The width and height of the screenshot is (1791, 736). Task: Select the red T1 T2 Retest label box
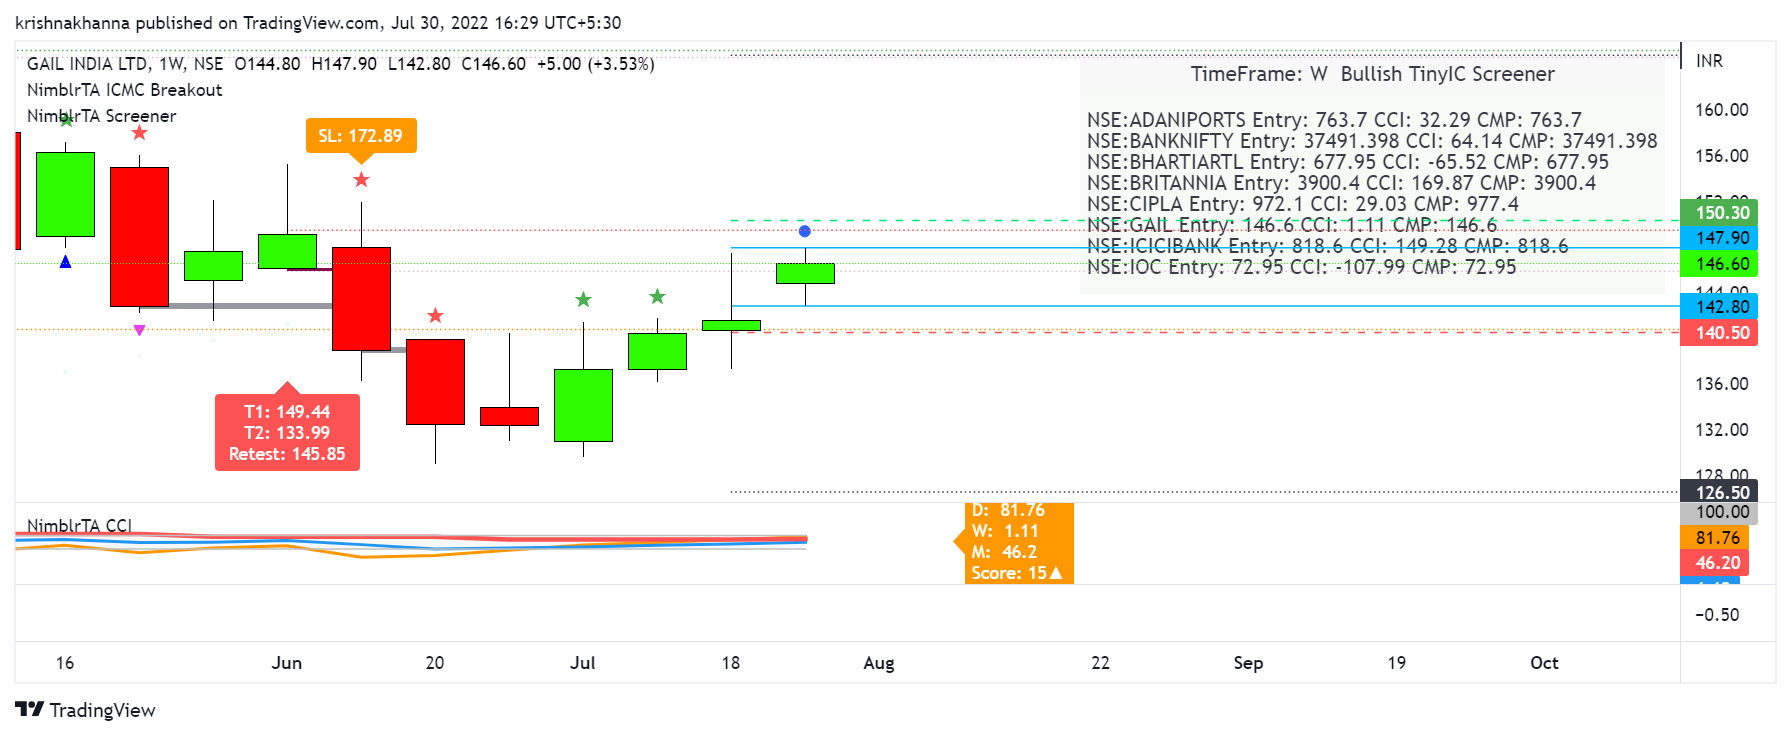click(287, 432)
